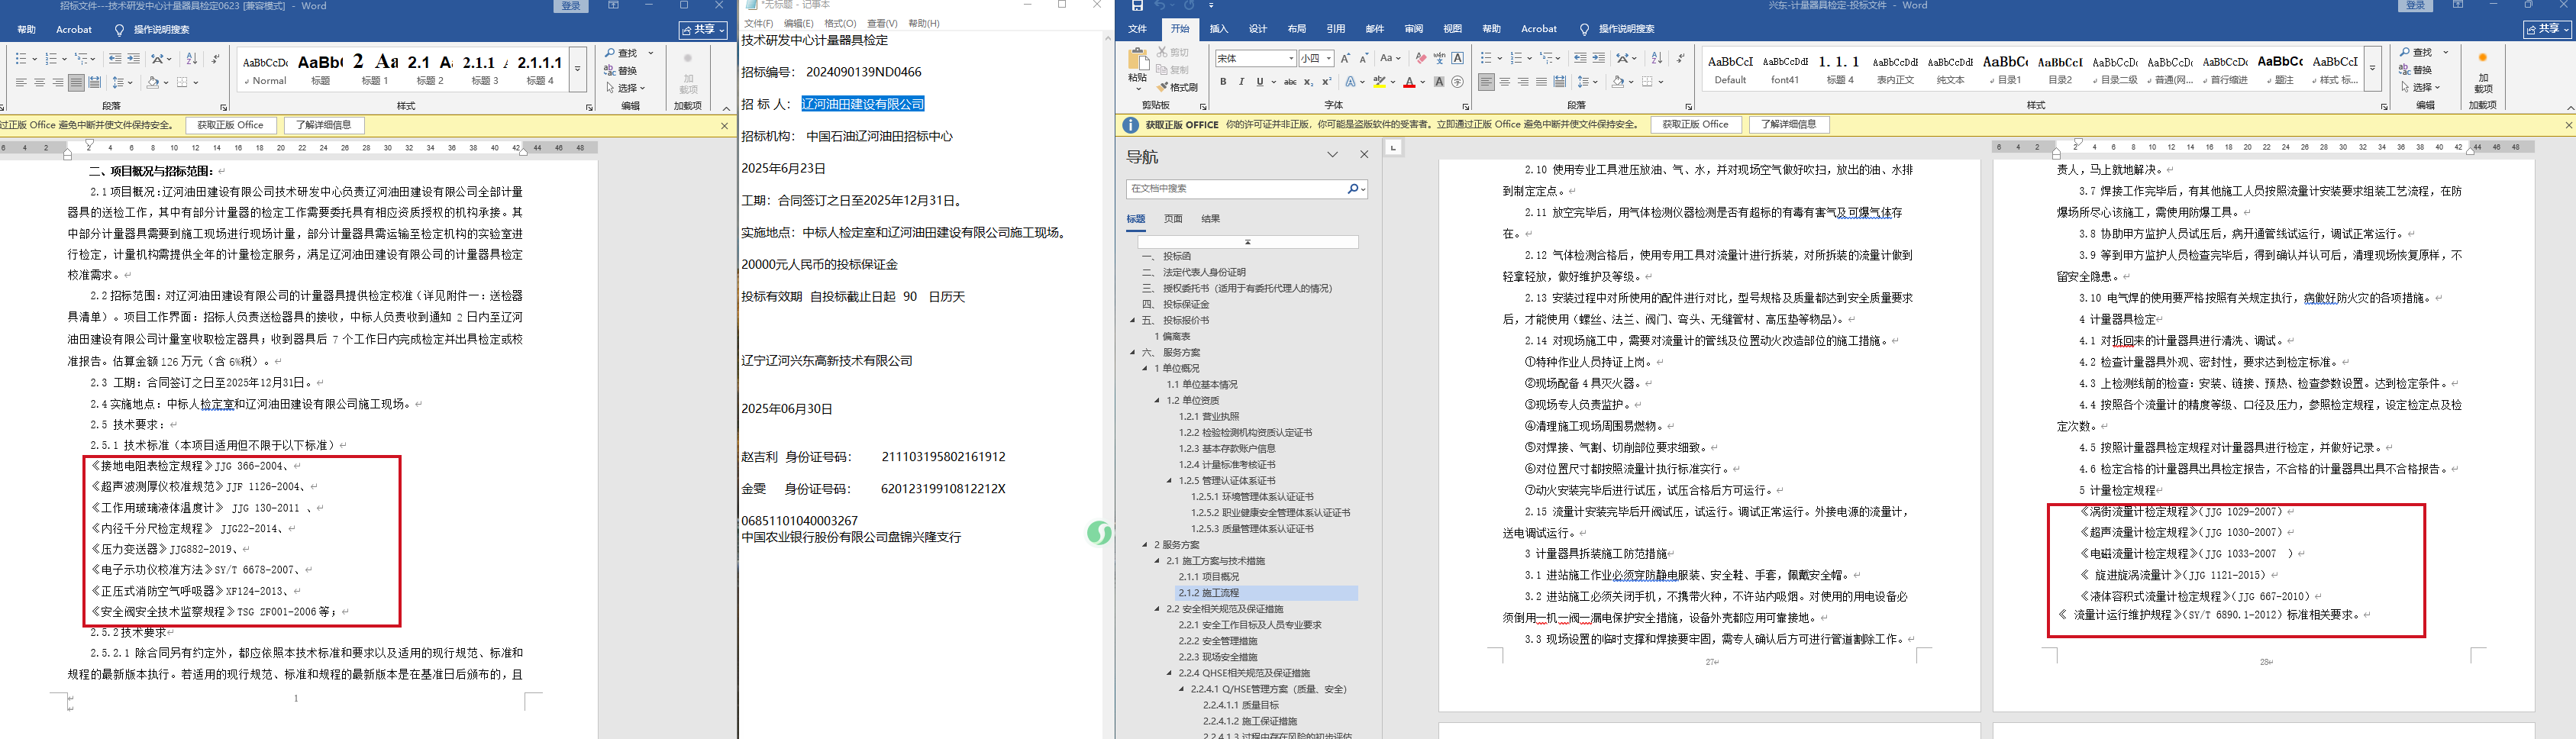Justify the paragraph in 投标文件 Word

1541,82
